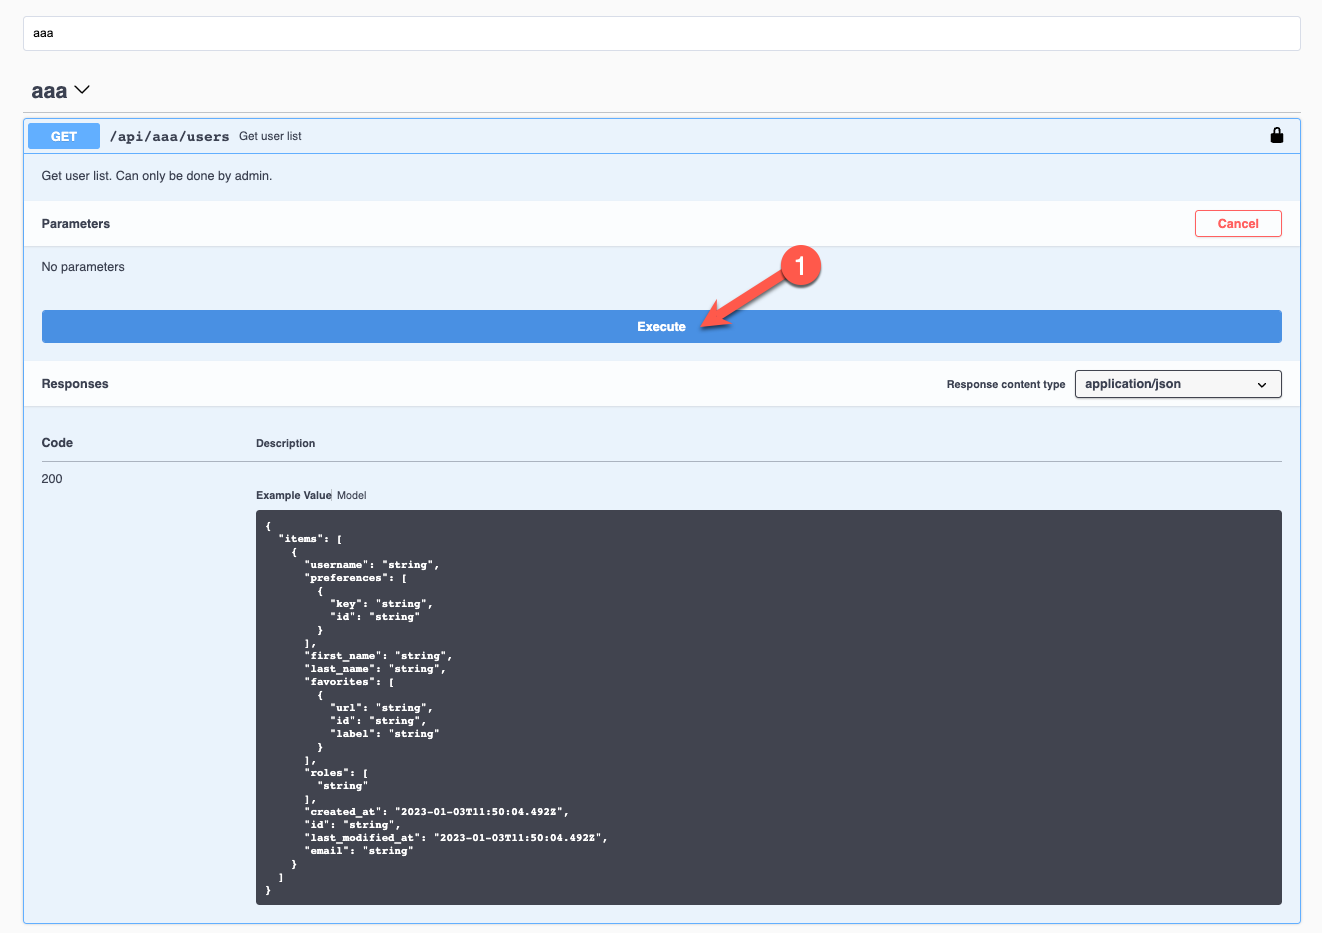
Task: Switch to the Model tab
Action: tap(352, 495)
